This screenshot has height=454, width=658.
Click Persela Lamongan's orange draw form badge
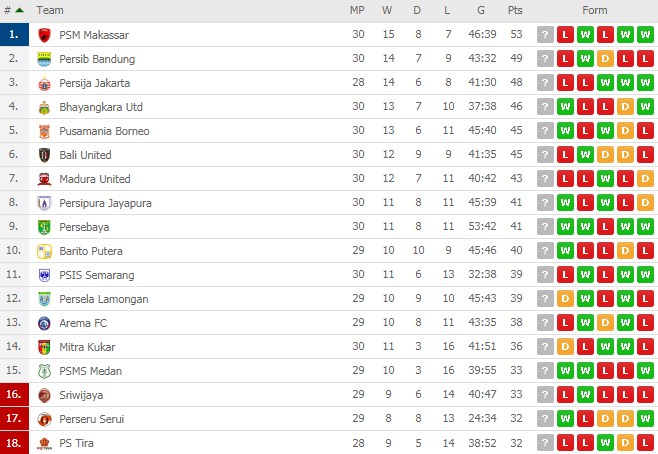click(565, 299)
